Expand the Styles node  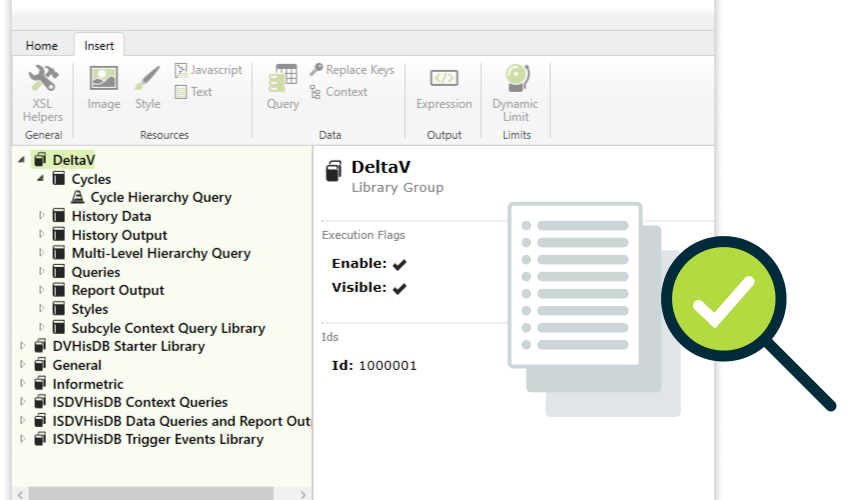point(42,308)
